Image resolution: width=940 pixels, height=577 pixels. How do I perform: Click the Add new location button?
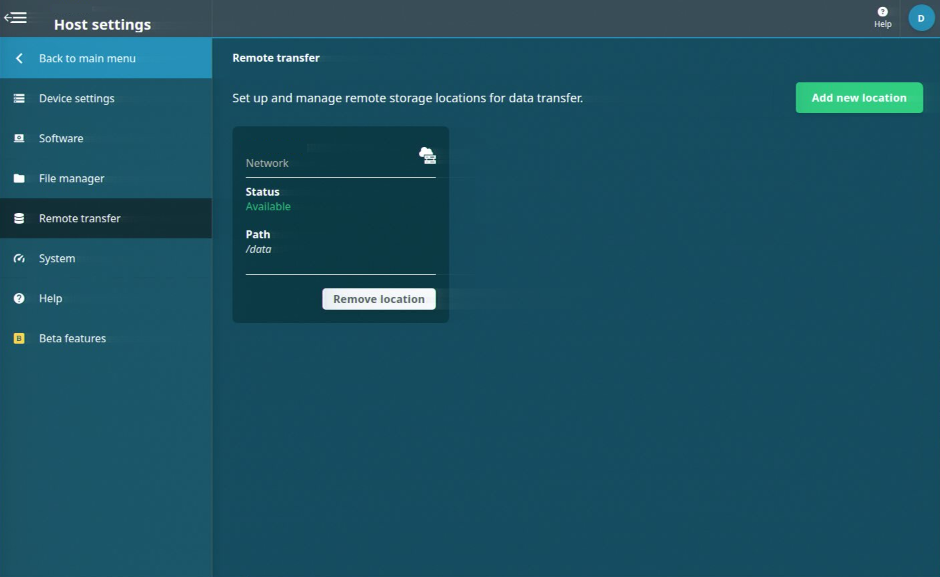858,97
